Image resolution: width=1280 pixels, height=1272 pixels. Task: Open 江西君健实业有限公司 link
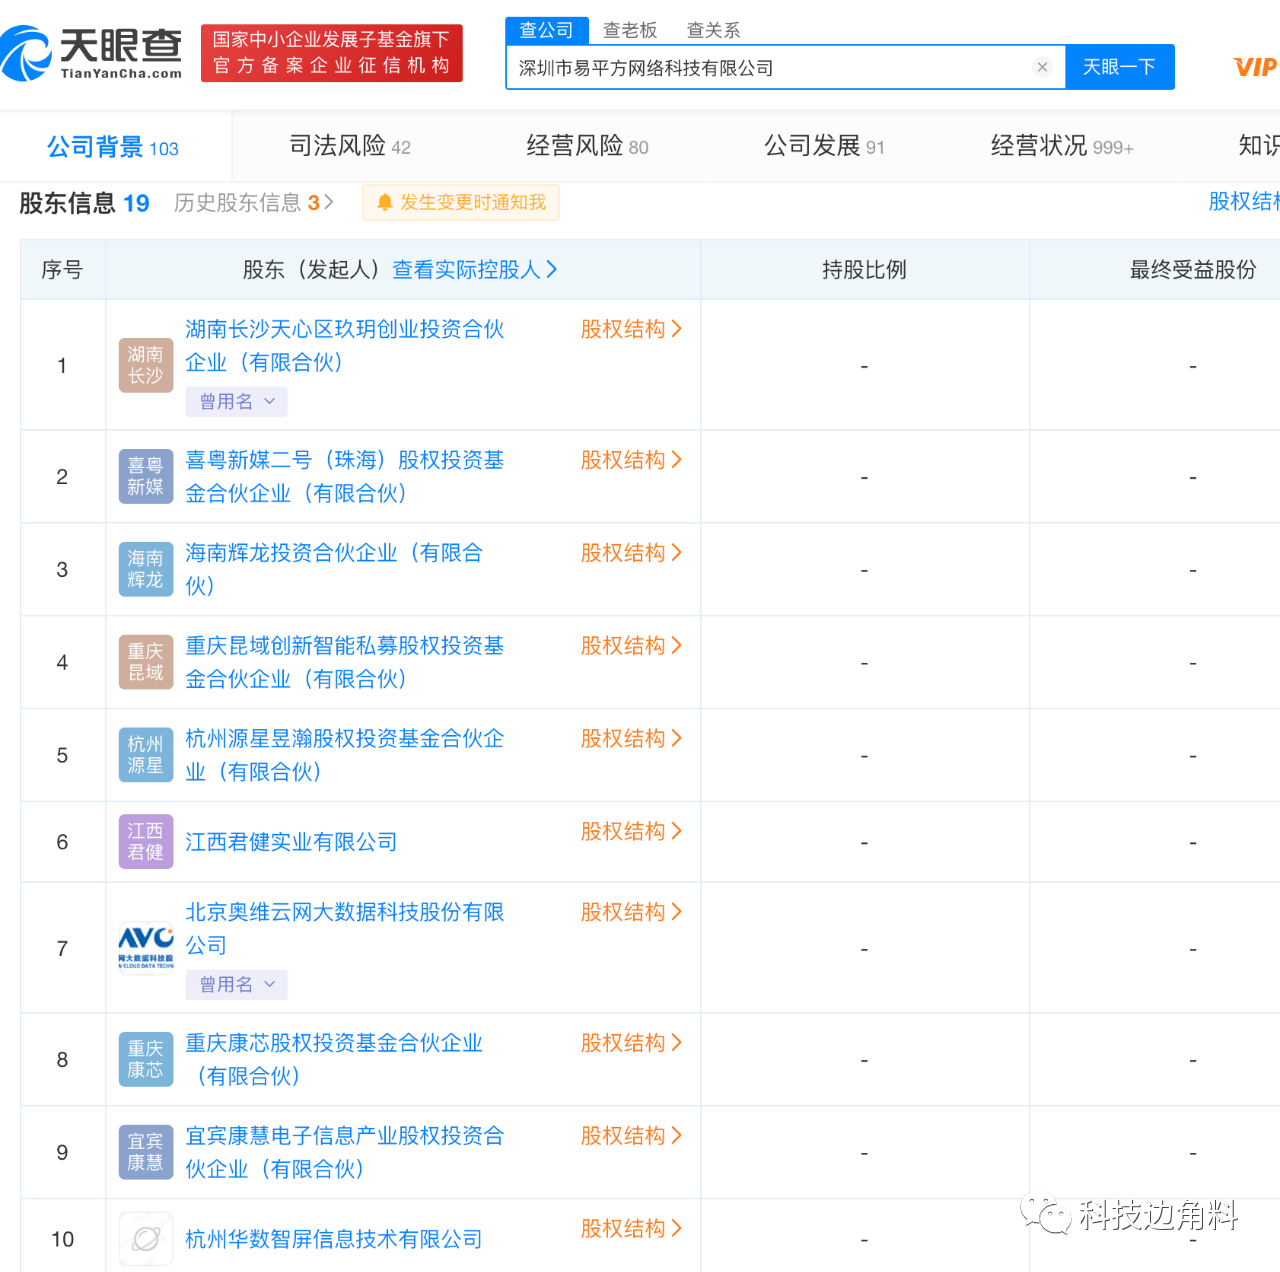(x=291, y=842)
